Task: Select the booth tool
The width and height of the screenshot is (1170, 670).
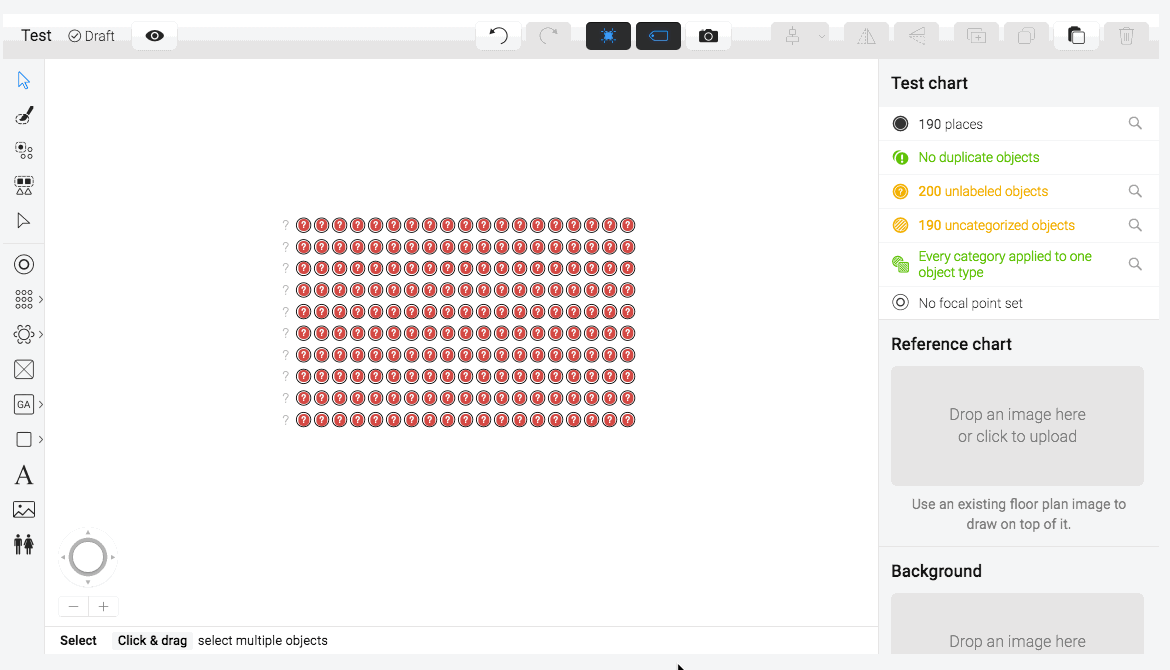Action: pos(24,369)
